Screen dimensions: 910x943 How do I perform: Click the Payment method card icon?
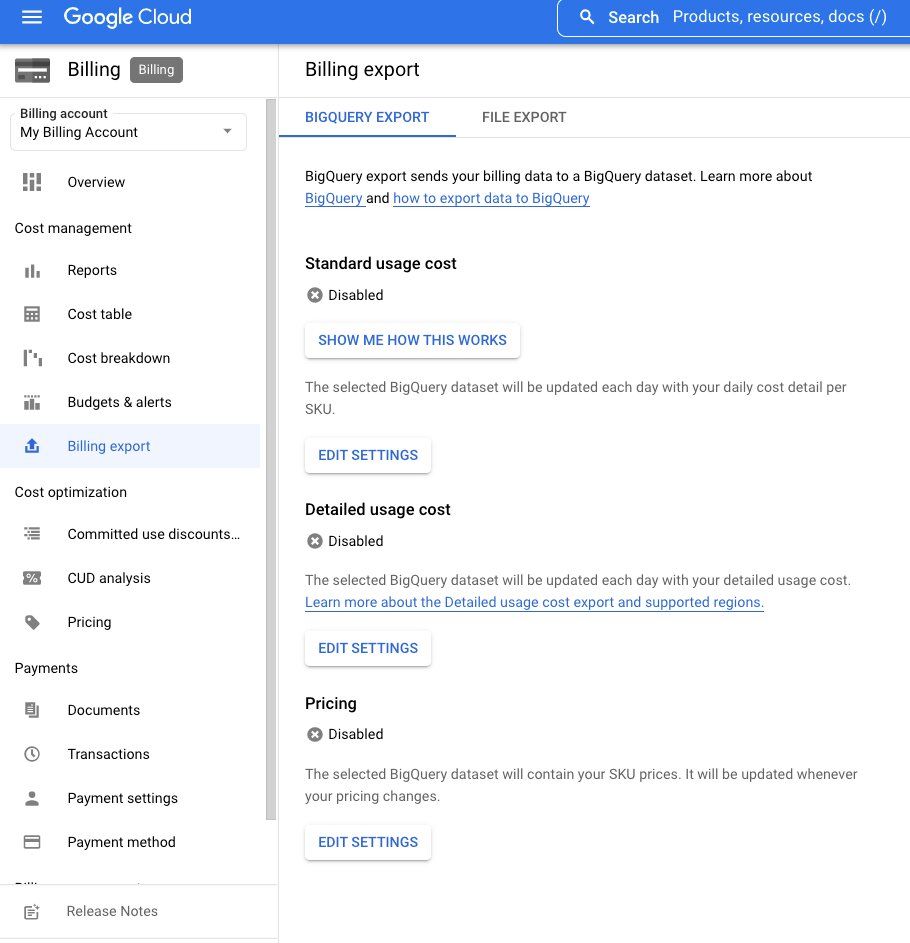click(32, 842)
